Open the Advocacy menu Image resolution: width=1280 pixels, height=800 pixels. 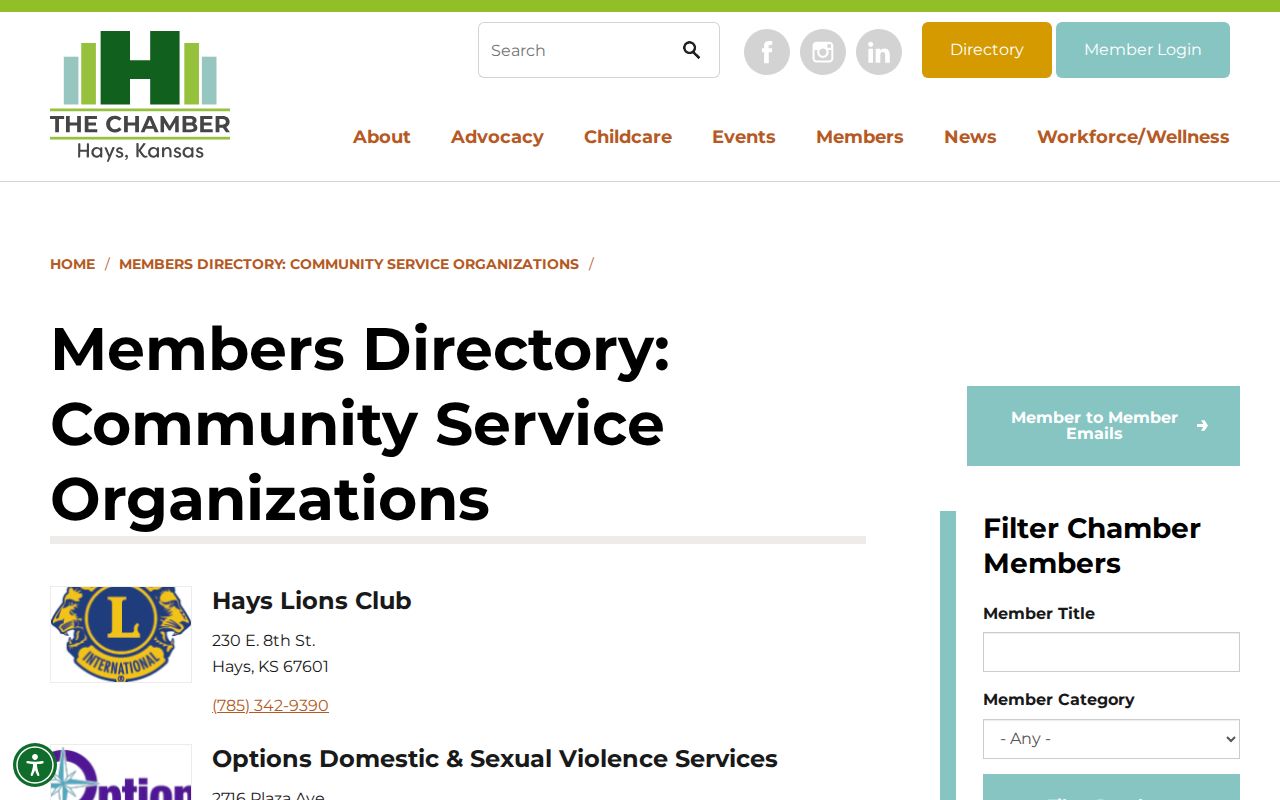point(497,137)
